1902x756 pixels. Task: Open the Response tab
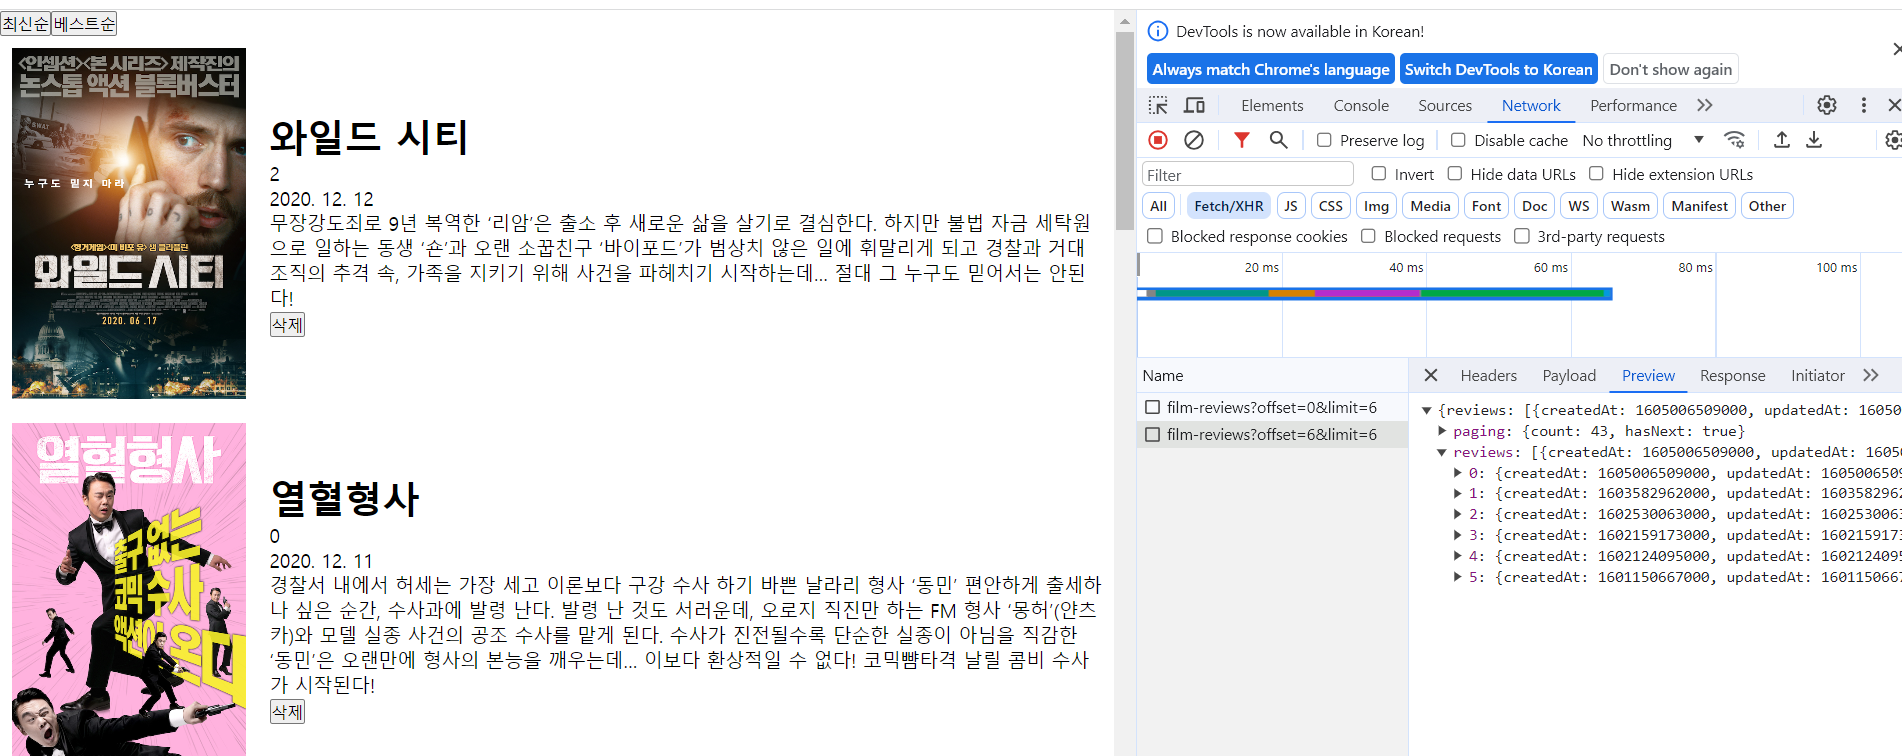[1732, 375]
